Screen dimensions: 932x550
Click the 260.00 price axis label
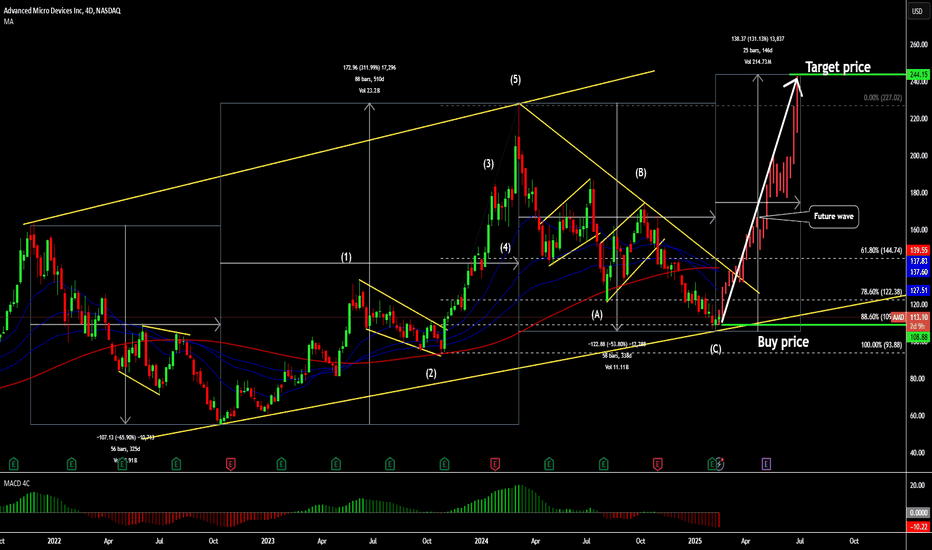[x=918, y=45]
